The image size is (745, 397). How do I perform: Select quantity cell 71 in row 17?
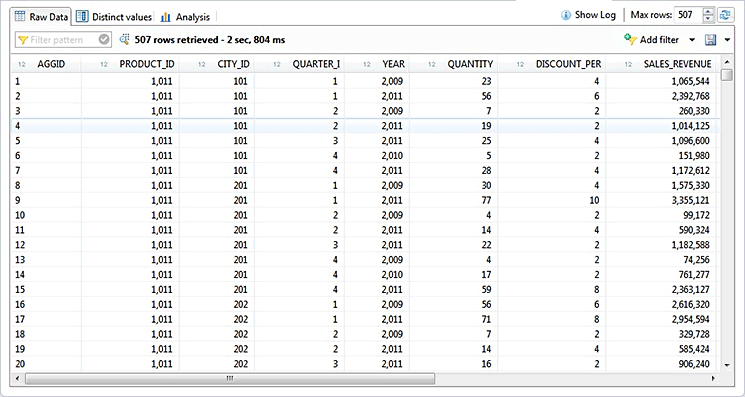pyautogui.click(x=455, y=319)
